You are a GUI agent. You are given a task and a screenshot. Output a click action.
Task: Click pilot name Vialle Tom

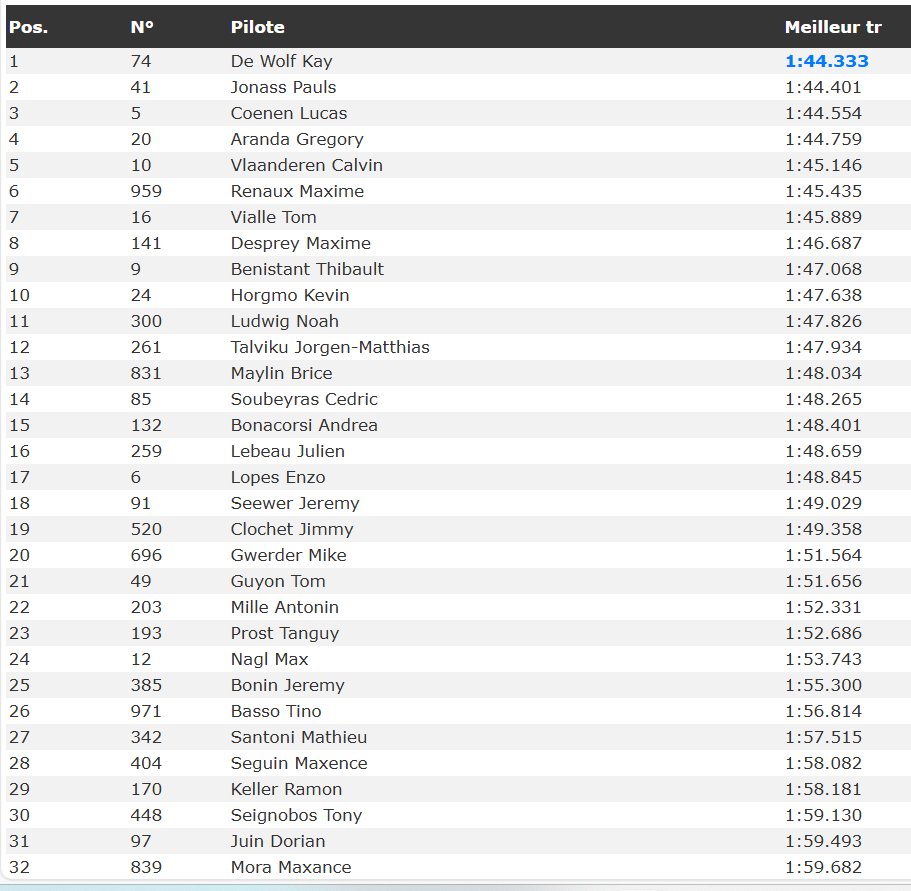tap(273, 217)
